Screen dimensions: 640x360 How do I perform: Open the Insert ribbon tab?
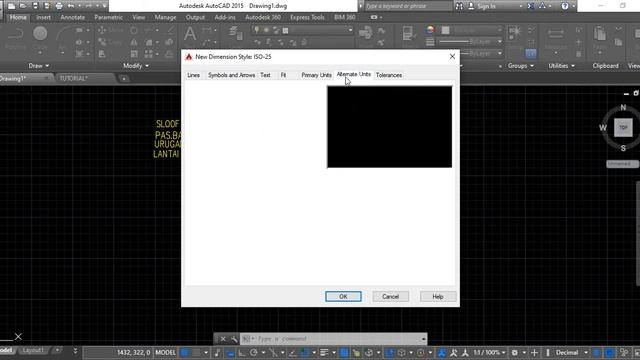pyautogui.click(x=43, y=17)
